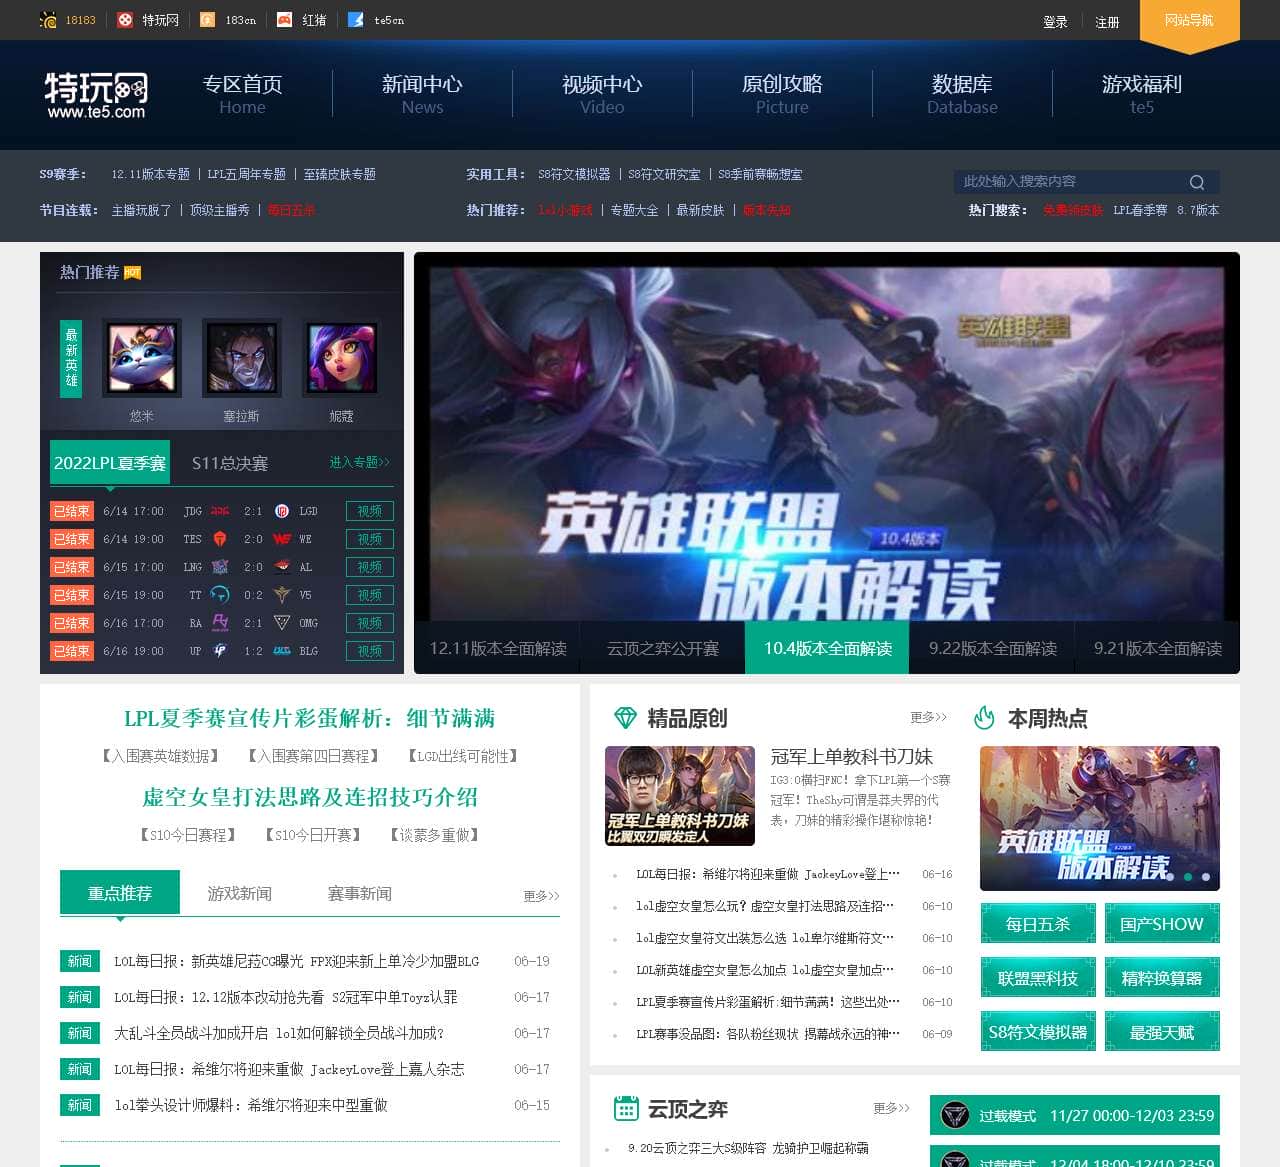Open LPL夏季赛宣传片彩蛋解析 headline
Screen dimensions: 1280x1167
click(310, 718)
